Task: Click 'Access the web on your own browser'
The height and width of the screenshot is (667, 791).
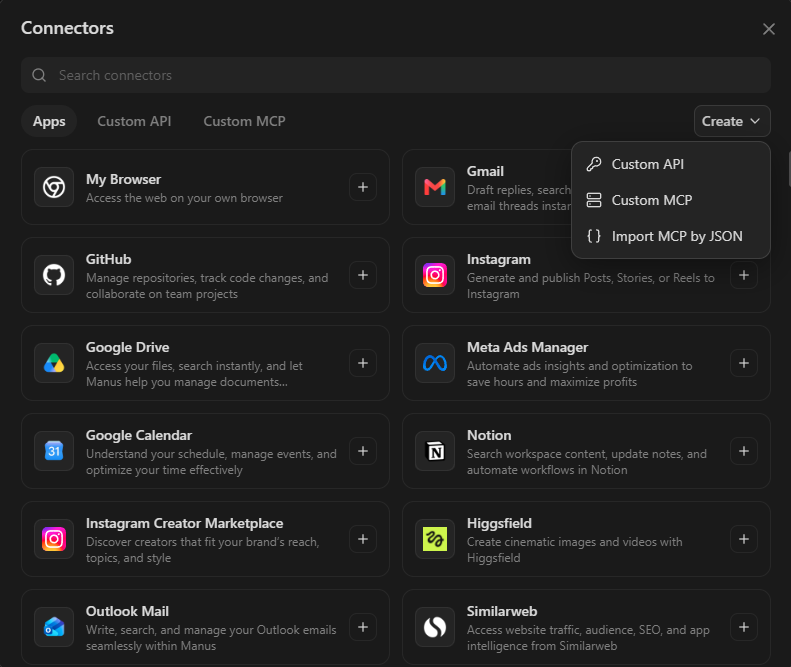Action: 184,198
